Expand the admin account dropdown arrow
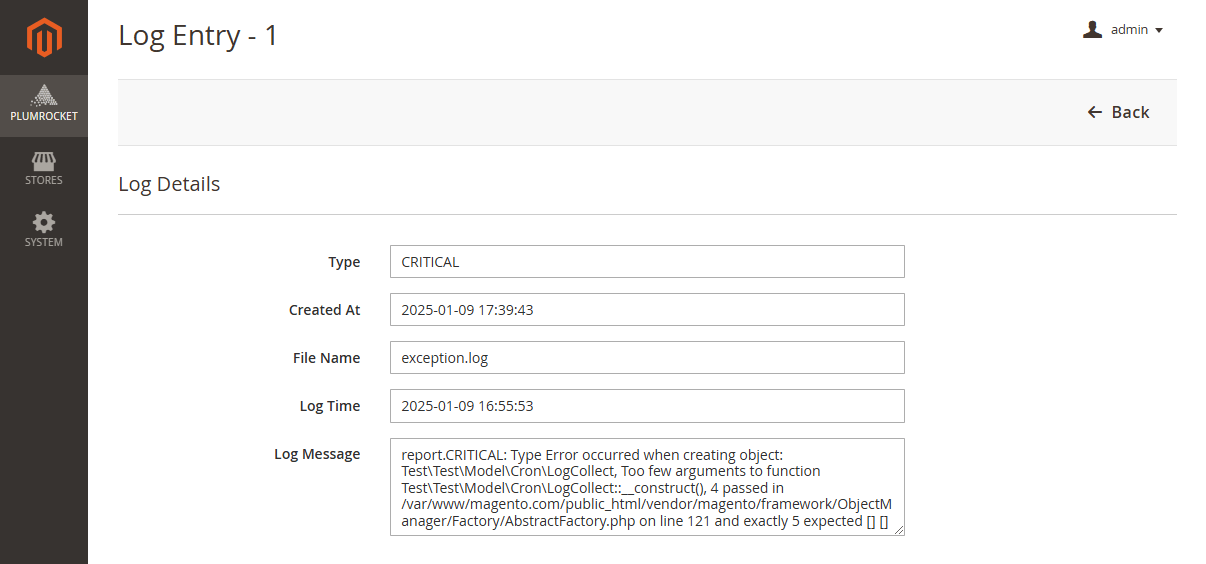The image size is (1206, 564). [1159, 31]
